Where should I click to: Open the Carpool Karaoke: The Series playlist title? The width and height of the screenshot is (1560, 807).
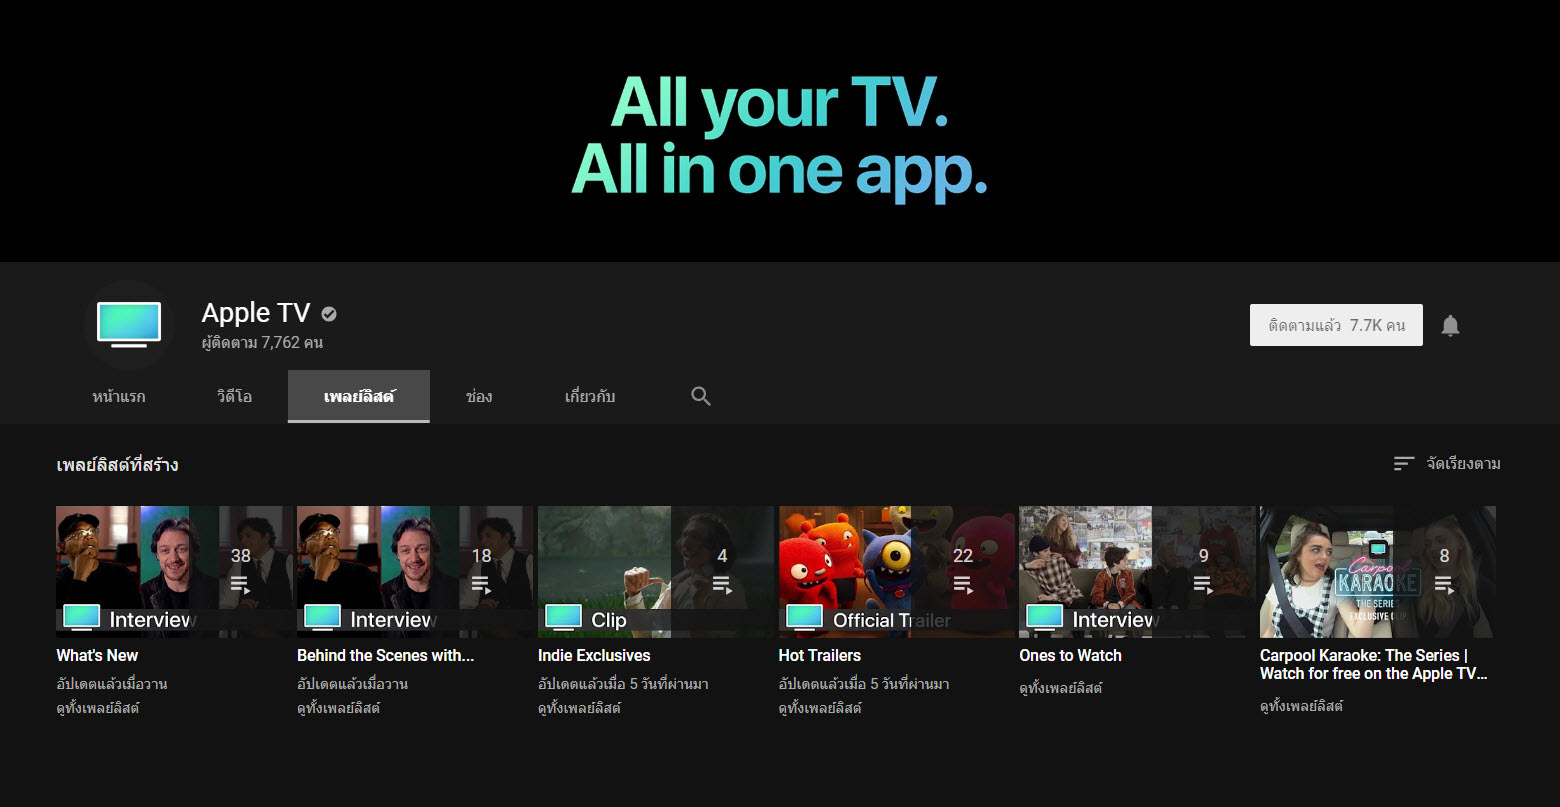pyautogui.click(x=1372, y=664)
